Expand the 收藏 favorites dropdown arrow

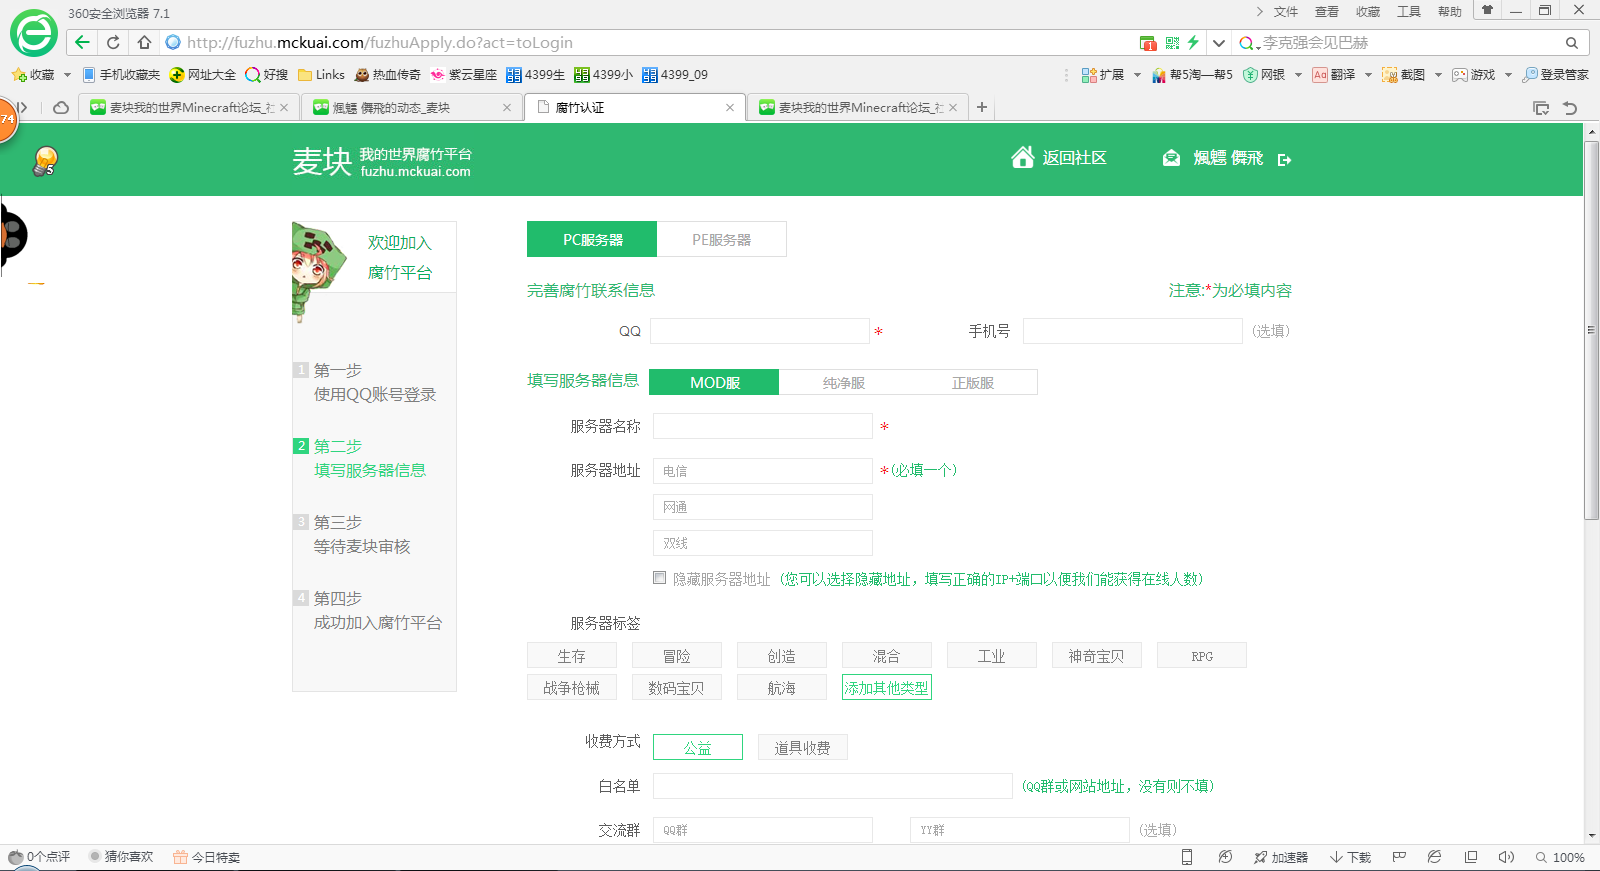pyautogui.click(x=67, y=75)
